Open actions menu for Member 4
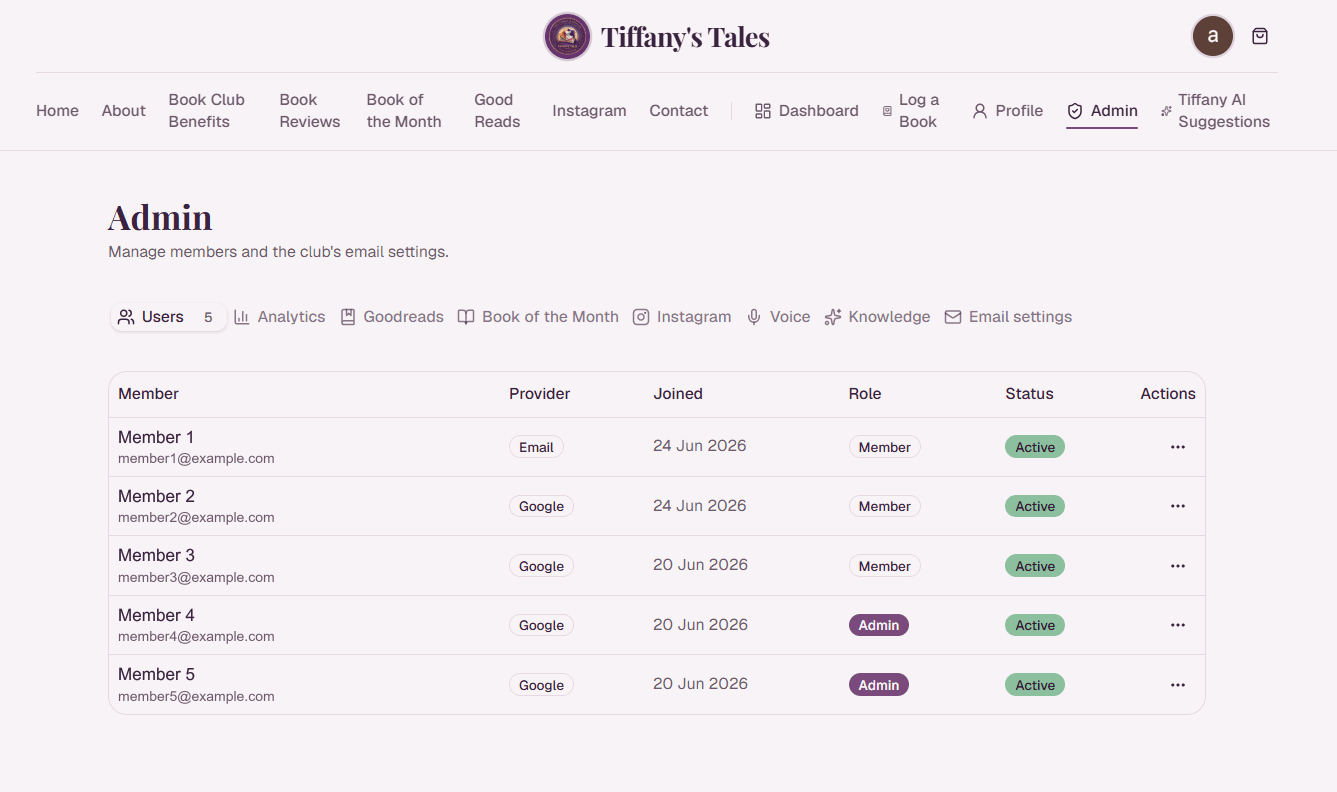Viewport: 1337px width, 792px height. pos(1178,625)
